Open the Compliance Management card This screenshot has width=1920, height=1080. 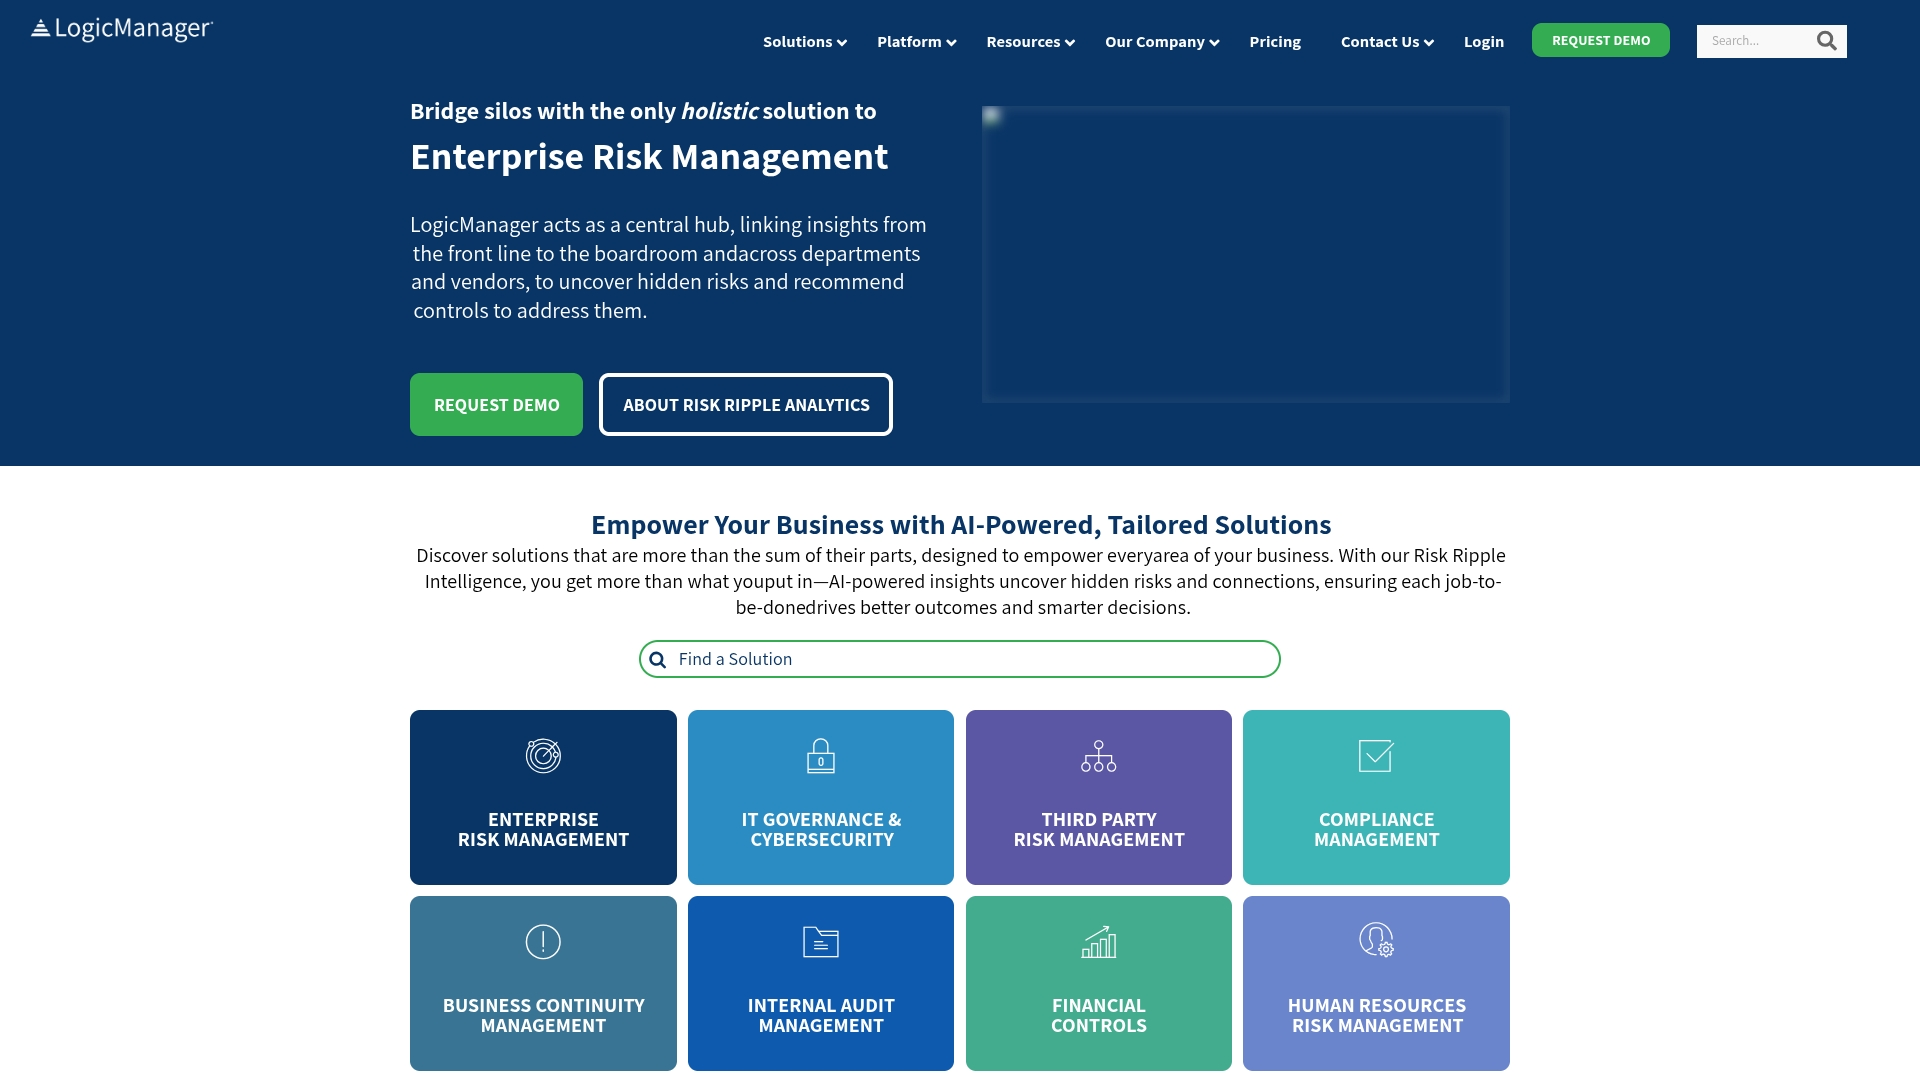[1376, 797]
